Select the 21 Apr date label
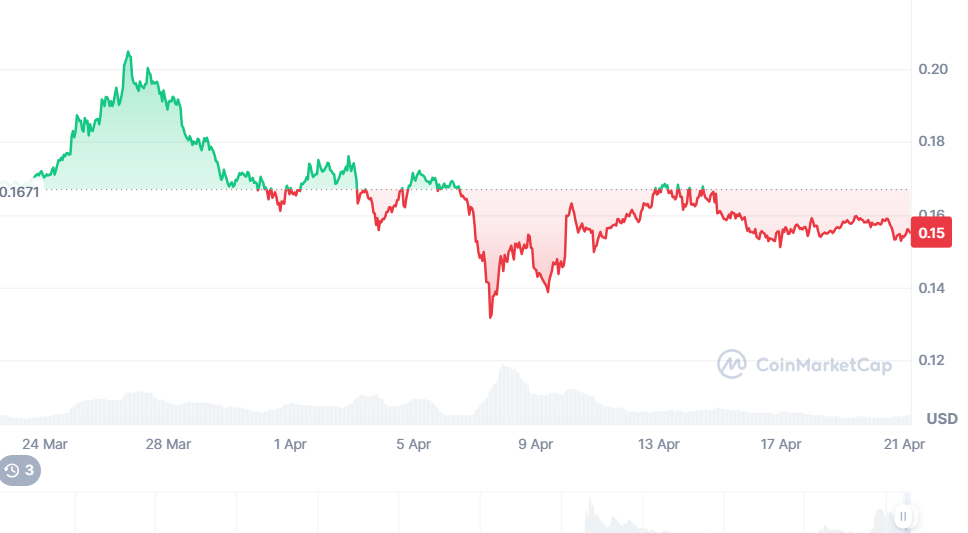Image resolution: width=968 pixels, height=533 pixels. tap(906, 444)
